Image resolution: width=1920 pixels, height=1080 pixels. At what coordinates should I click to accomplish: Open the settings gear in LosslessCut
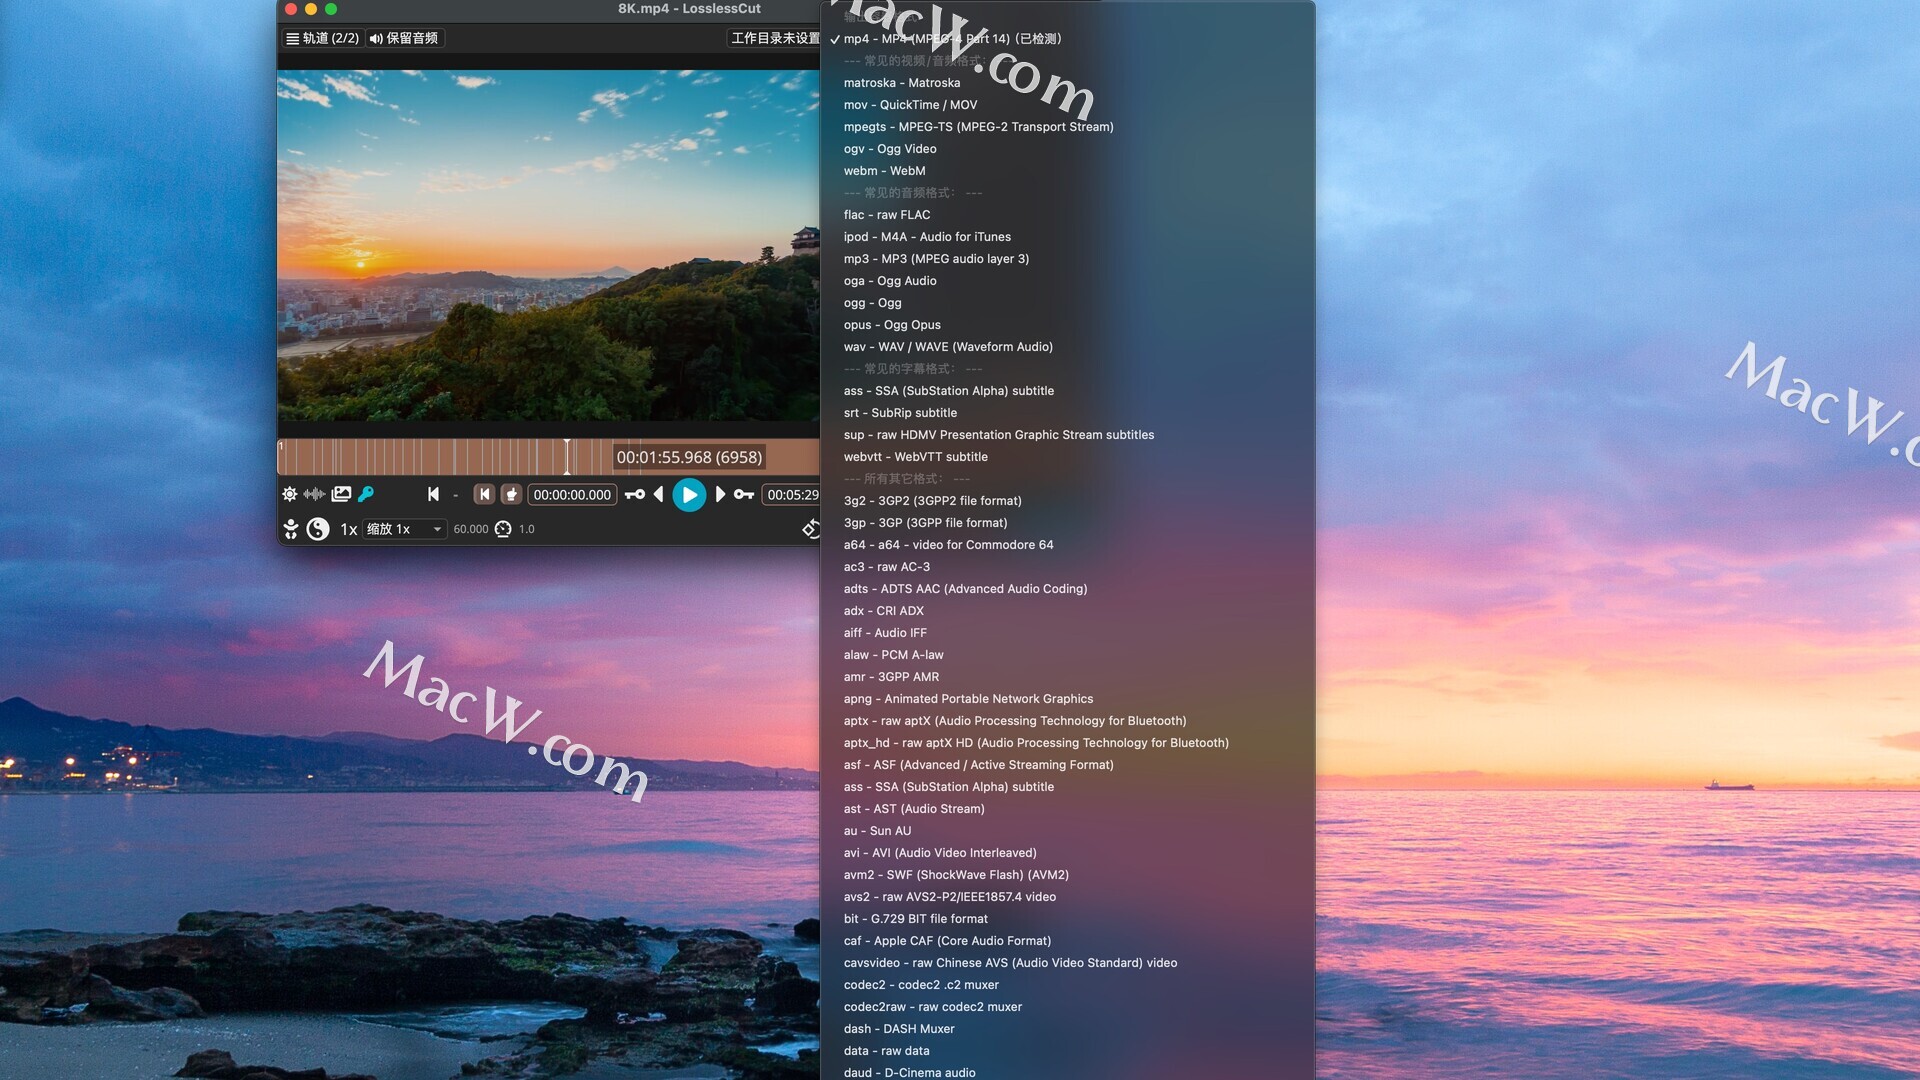pyautogui.click(x=289, y=494)
